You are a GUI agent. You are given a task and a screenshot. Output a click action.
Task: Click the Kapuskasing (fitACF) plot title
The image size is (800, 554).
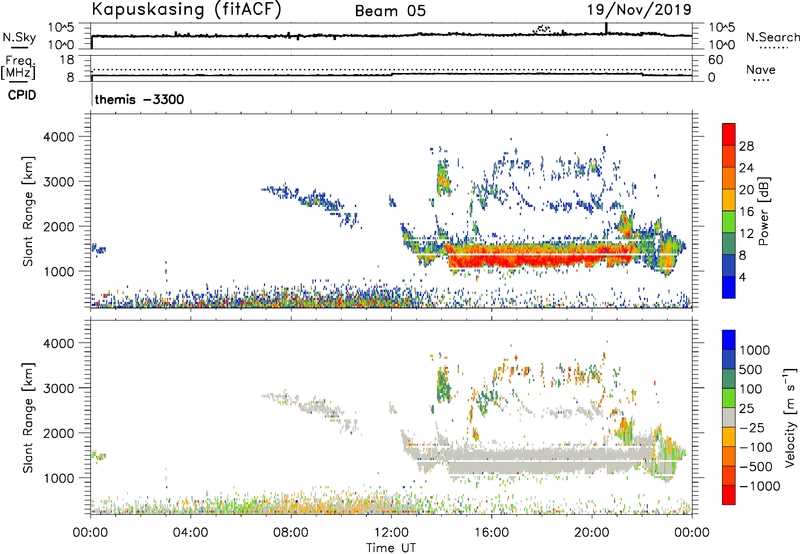(186, 10)
